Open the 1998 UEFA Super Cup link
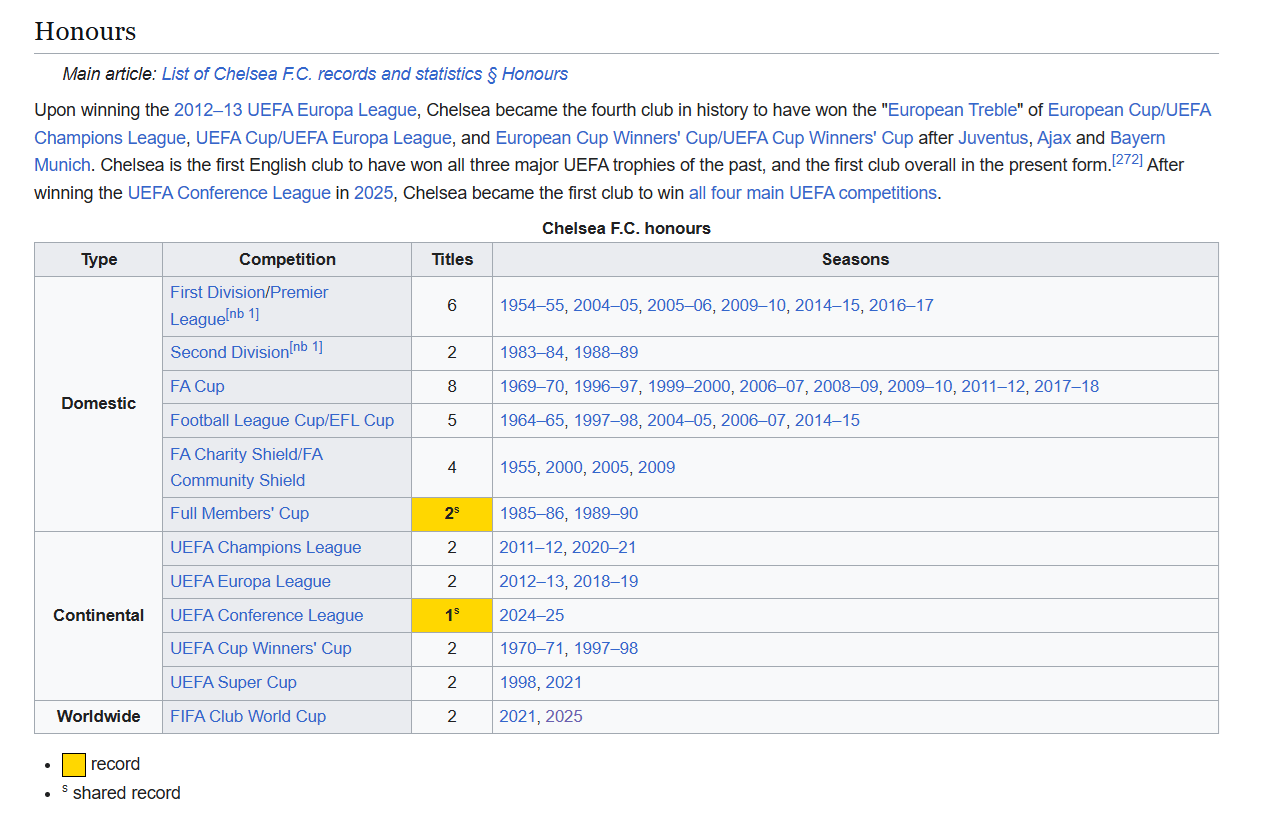The image size is (1268, 816). 518,683
